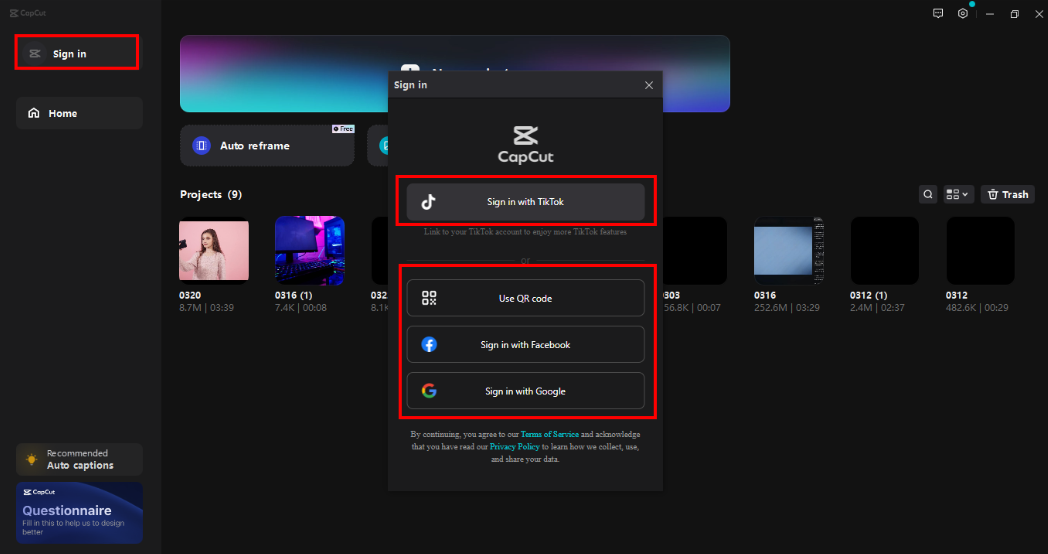Open the feedback message icon in title bar

(x=938, y=13)
